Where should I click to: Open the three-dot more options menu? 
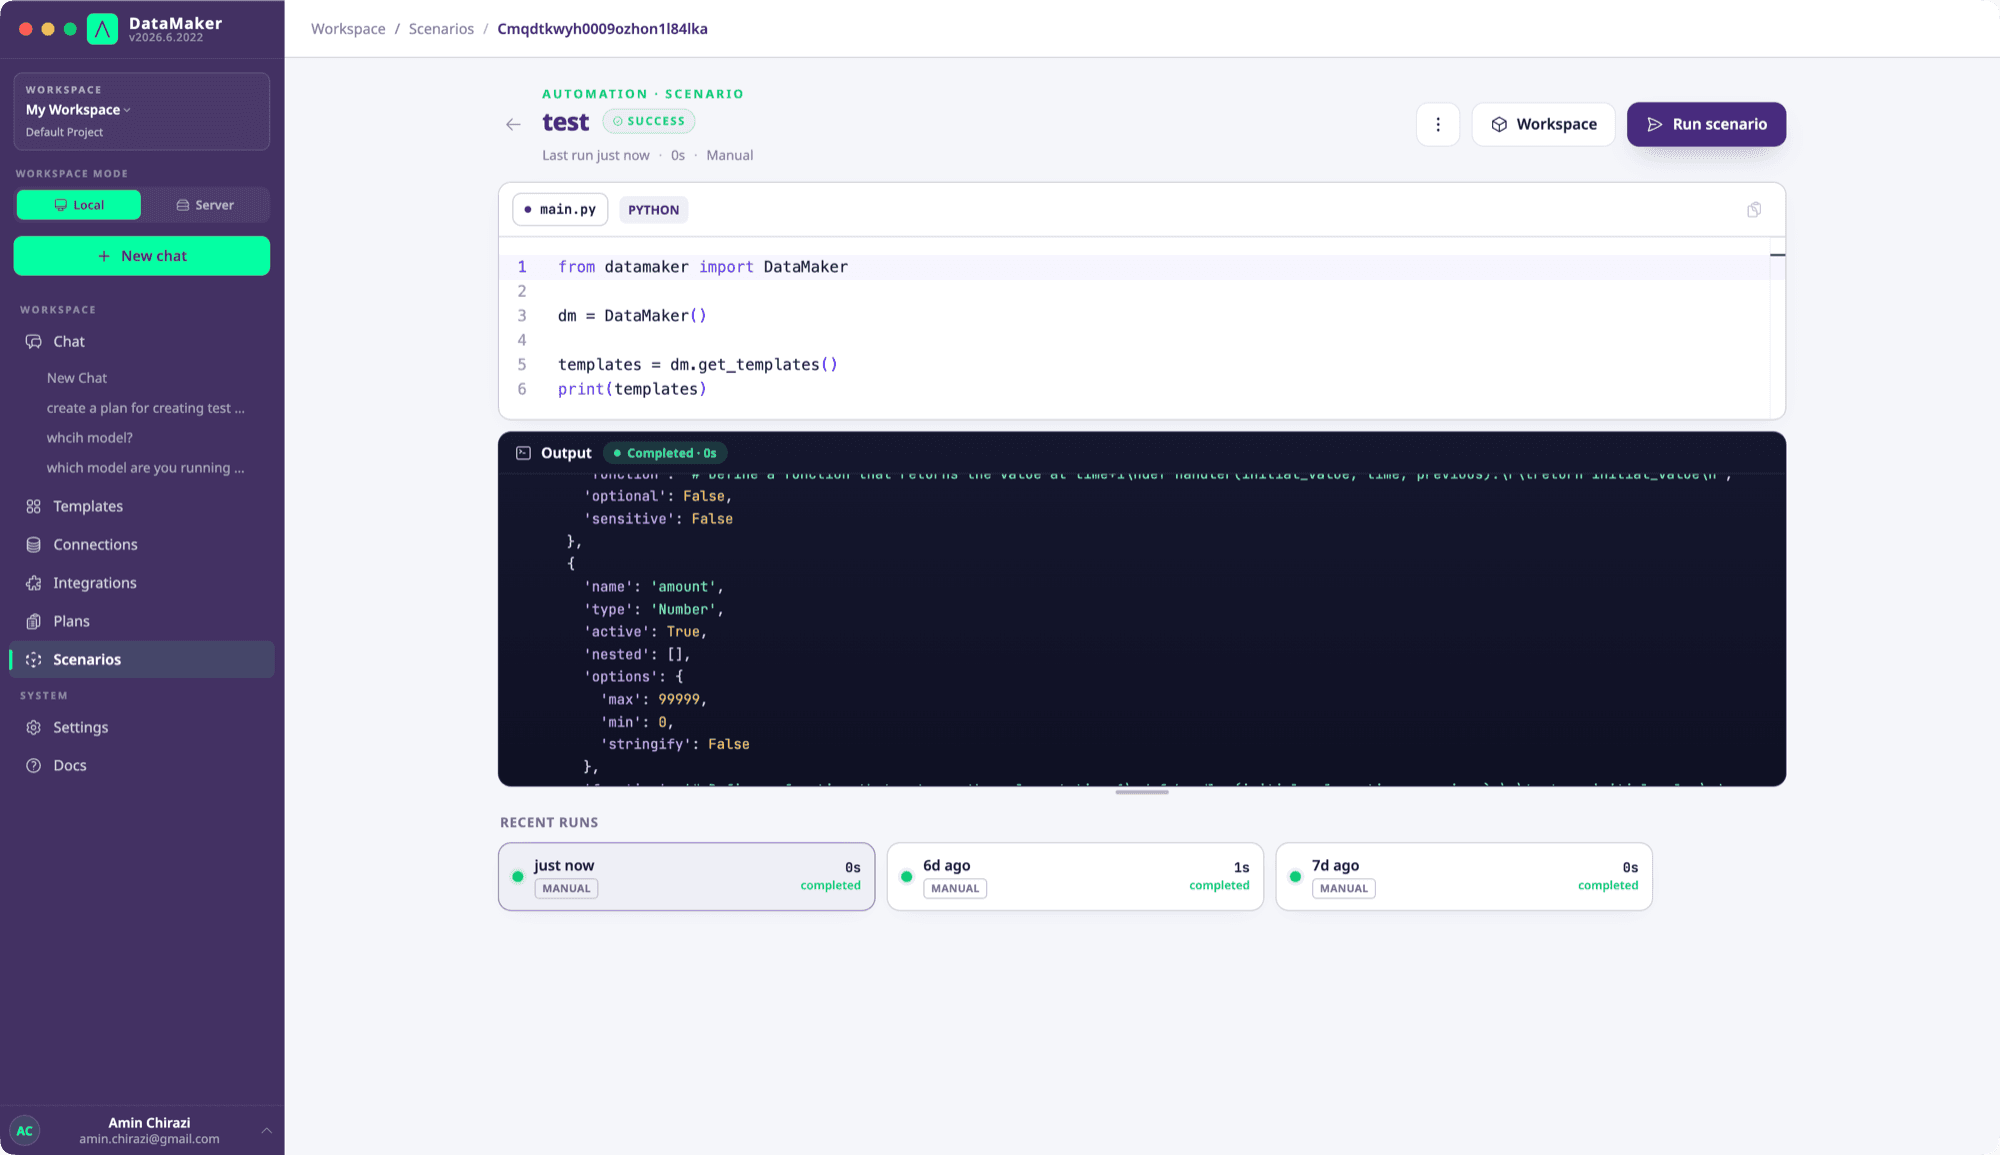point(1438,125)
